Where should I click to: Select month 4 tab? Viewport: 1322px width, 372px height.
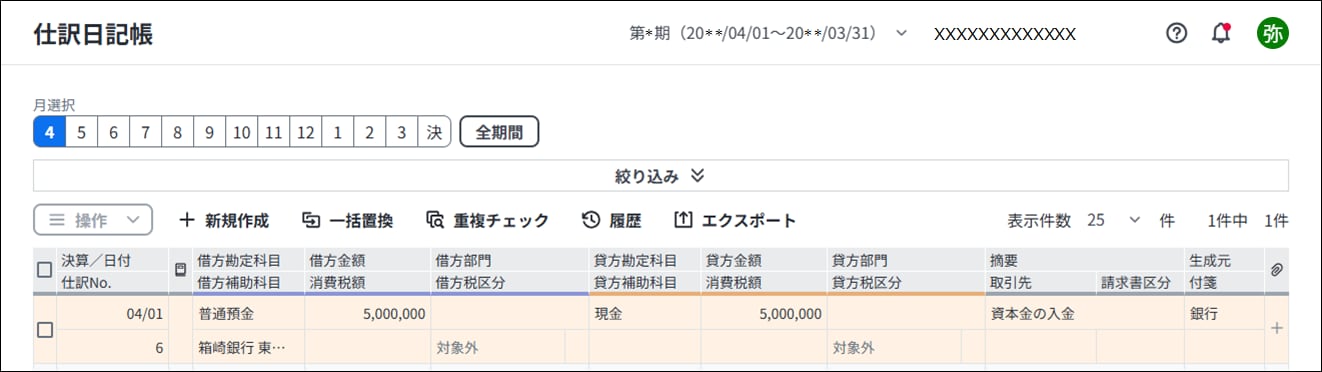point(49,132)
